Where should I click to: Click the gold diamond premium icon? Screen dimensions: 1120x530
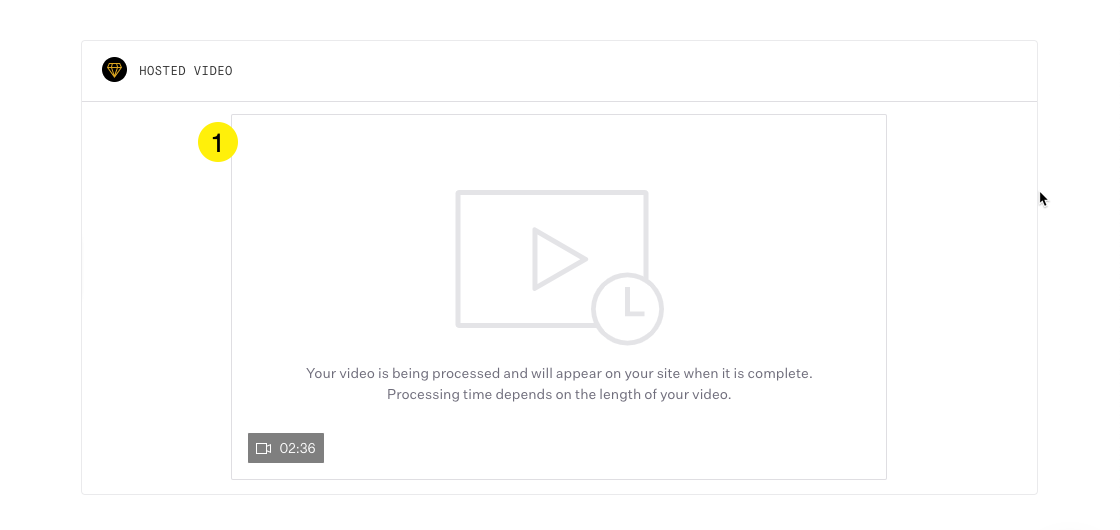tap(114, 70)
